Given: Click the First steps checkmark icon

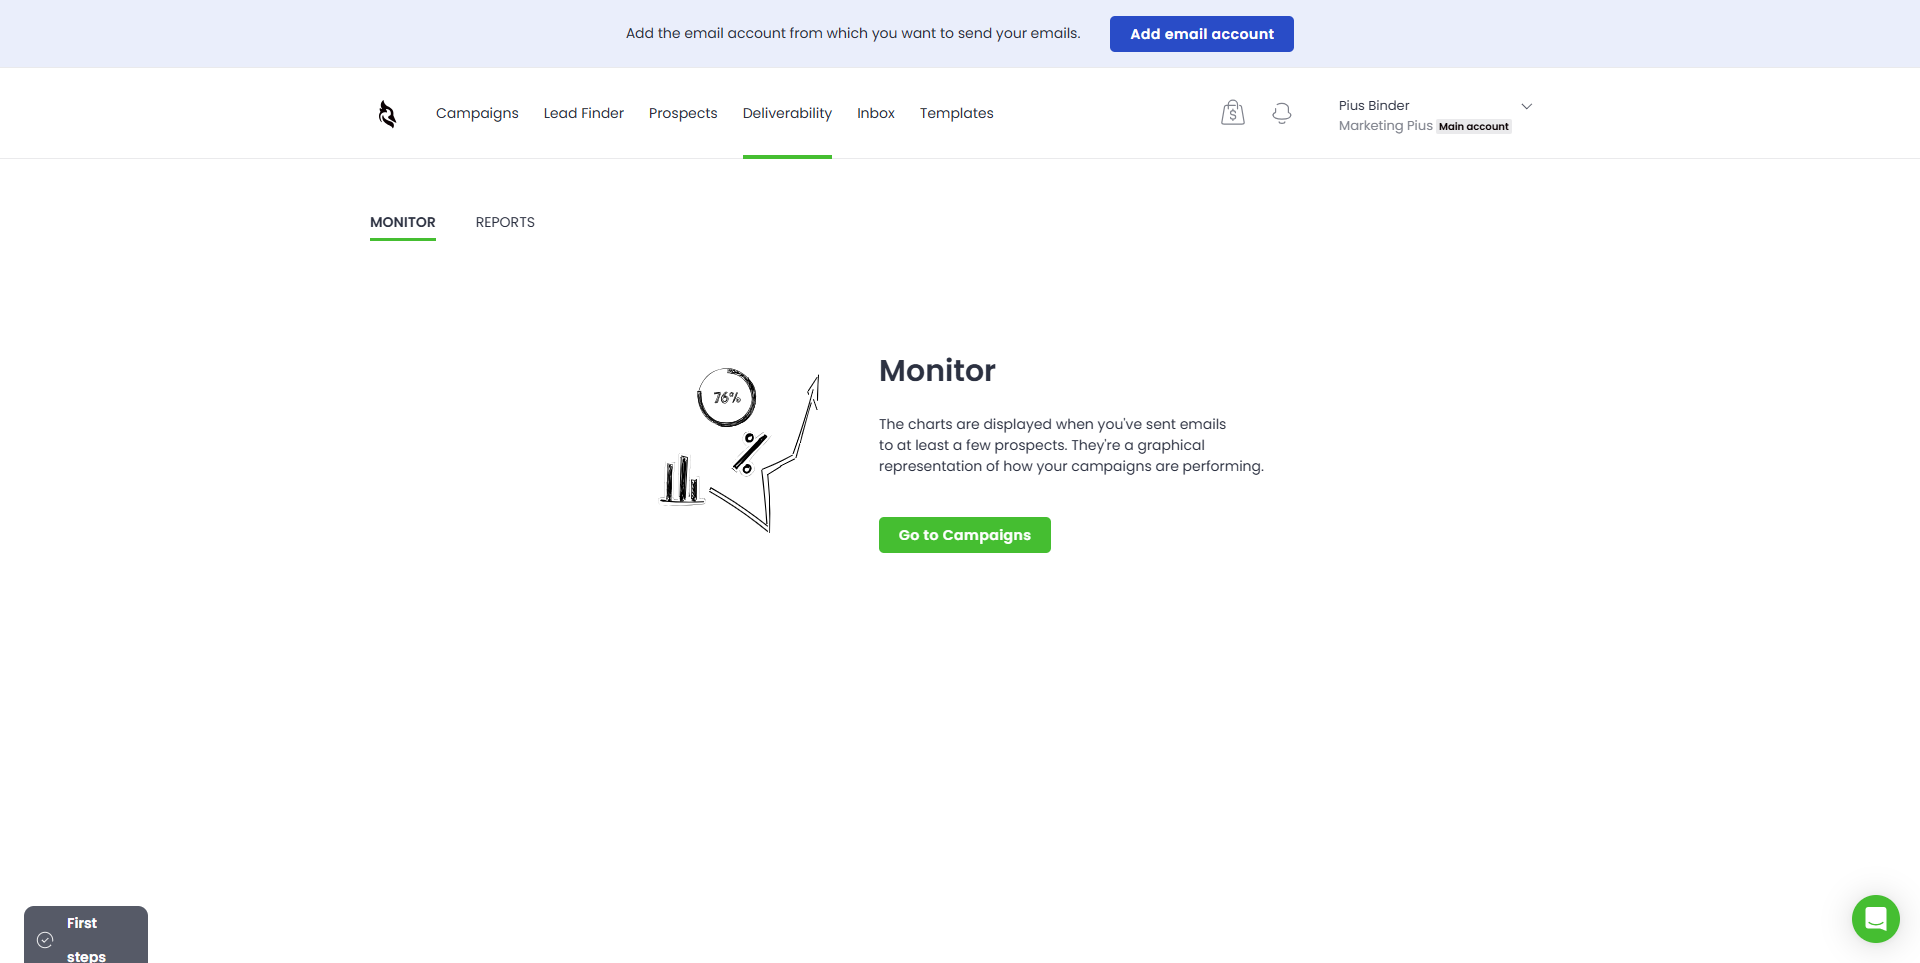Looking at the screenshot, I should pos(45,940).
